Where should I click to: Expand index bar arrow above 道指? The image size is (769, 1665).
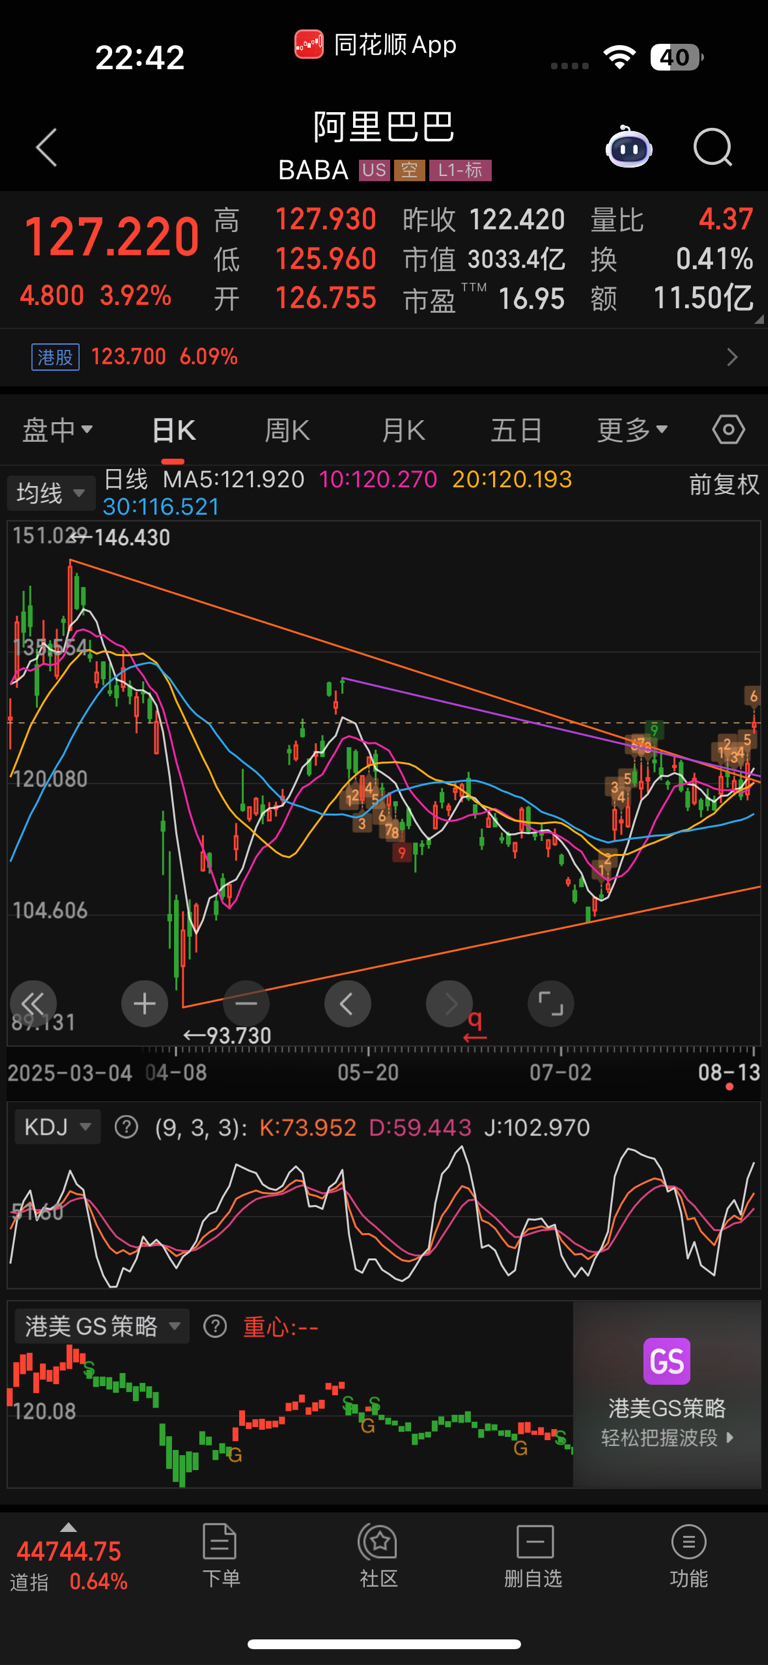tap(68, 1527)
